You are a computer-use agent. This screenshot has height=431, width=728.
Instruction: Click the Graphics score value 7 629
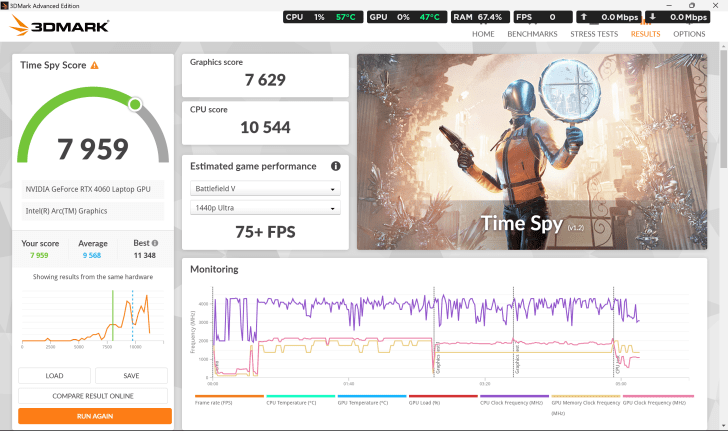(x=265, y=80)
